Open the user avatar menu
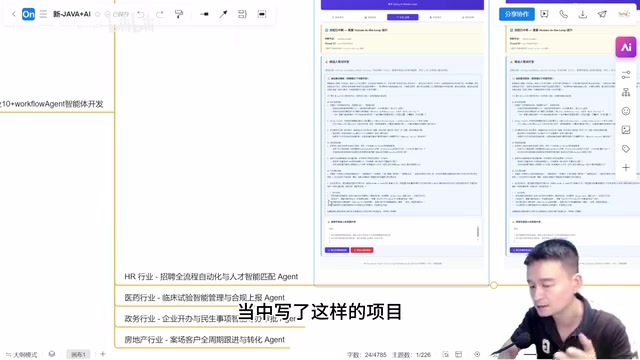The image size is (640, 360). 624,14
